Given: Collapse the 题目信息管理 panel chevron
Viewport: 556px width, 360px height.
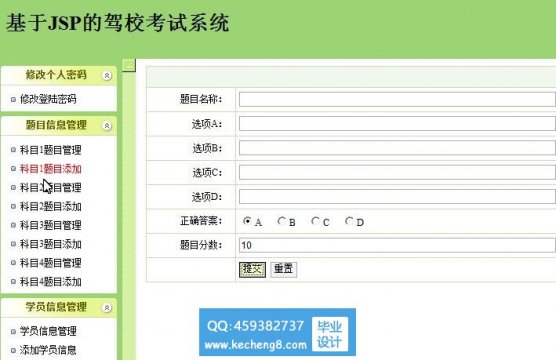Looking at the screenshot, I should [x=107, y=126].
